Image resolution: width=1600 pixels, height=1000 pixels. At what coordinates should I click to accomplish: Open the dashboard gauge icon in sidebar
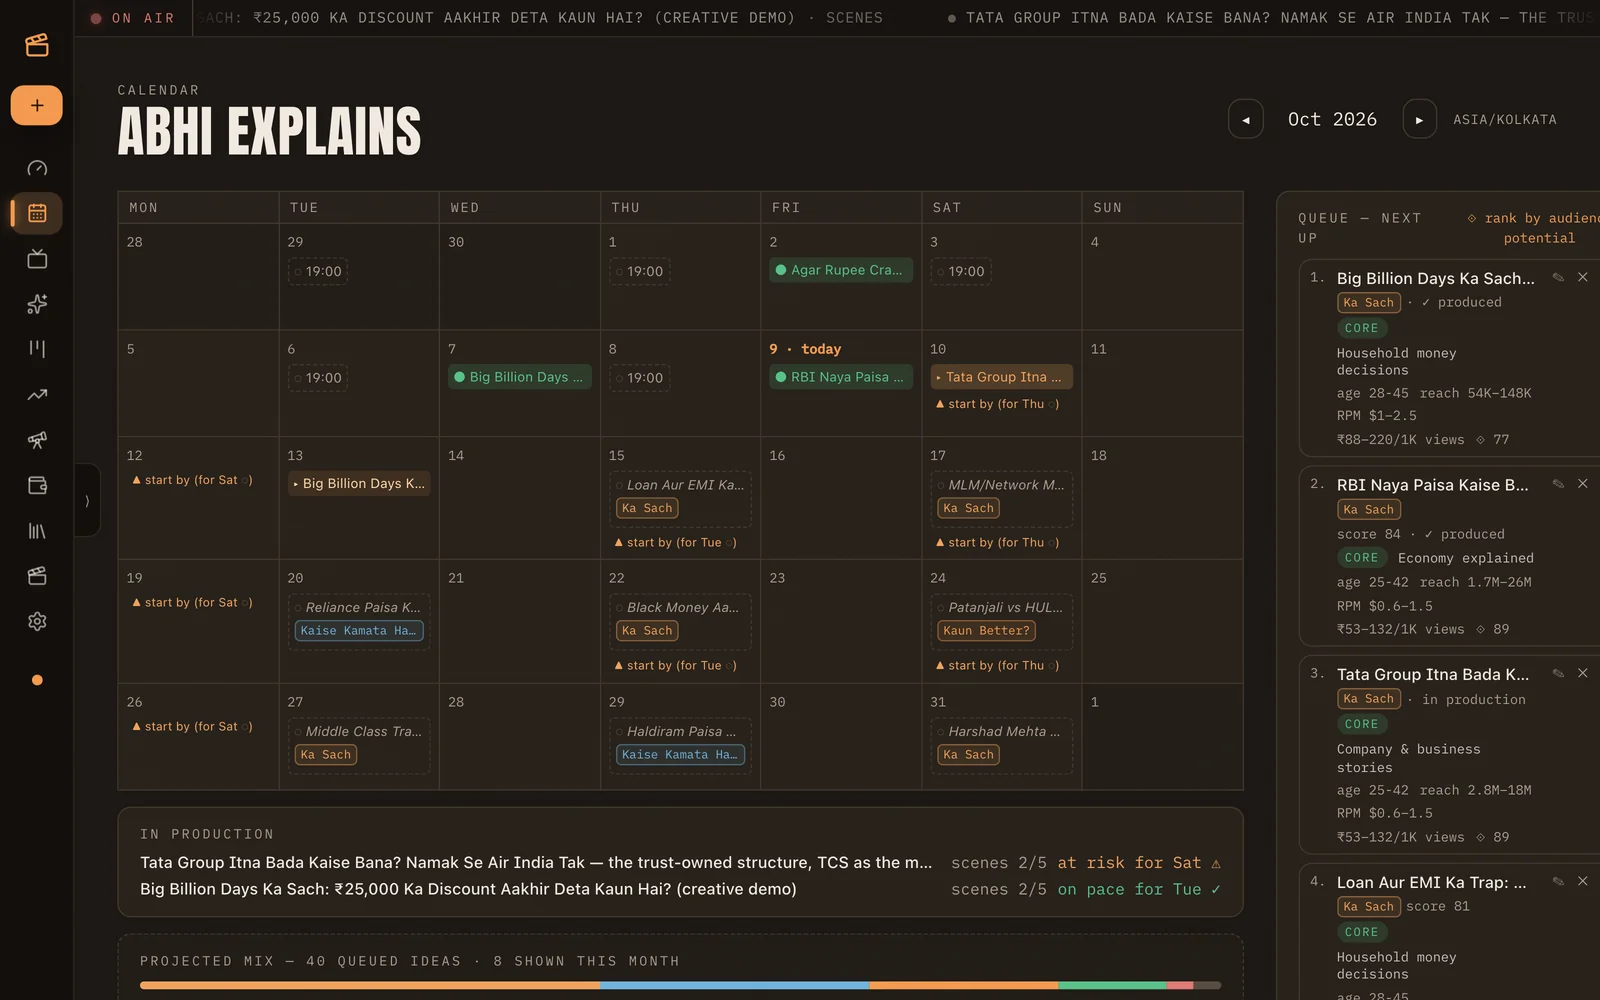[x=37, y=168]
